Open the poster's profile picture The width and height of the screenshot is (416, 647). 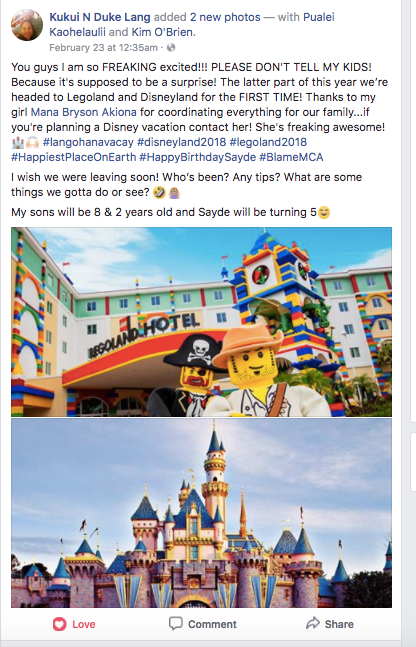click(27, 25)
